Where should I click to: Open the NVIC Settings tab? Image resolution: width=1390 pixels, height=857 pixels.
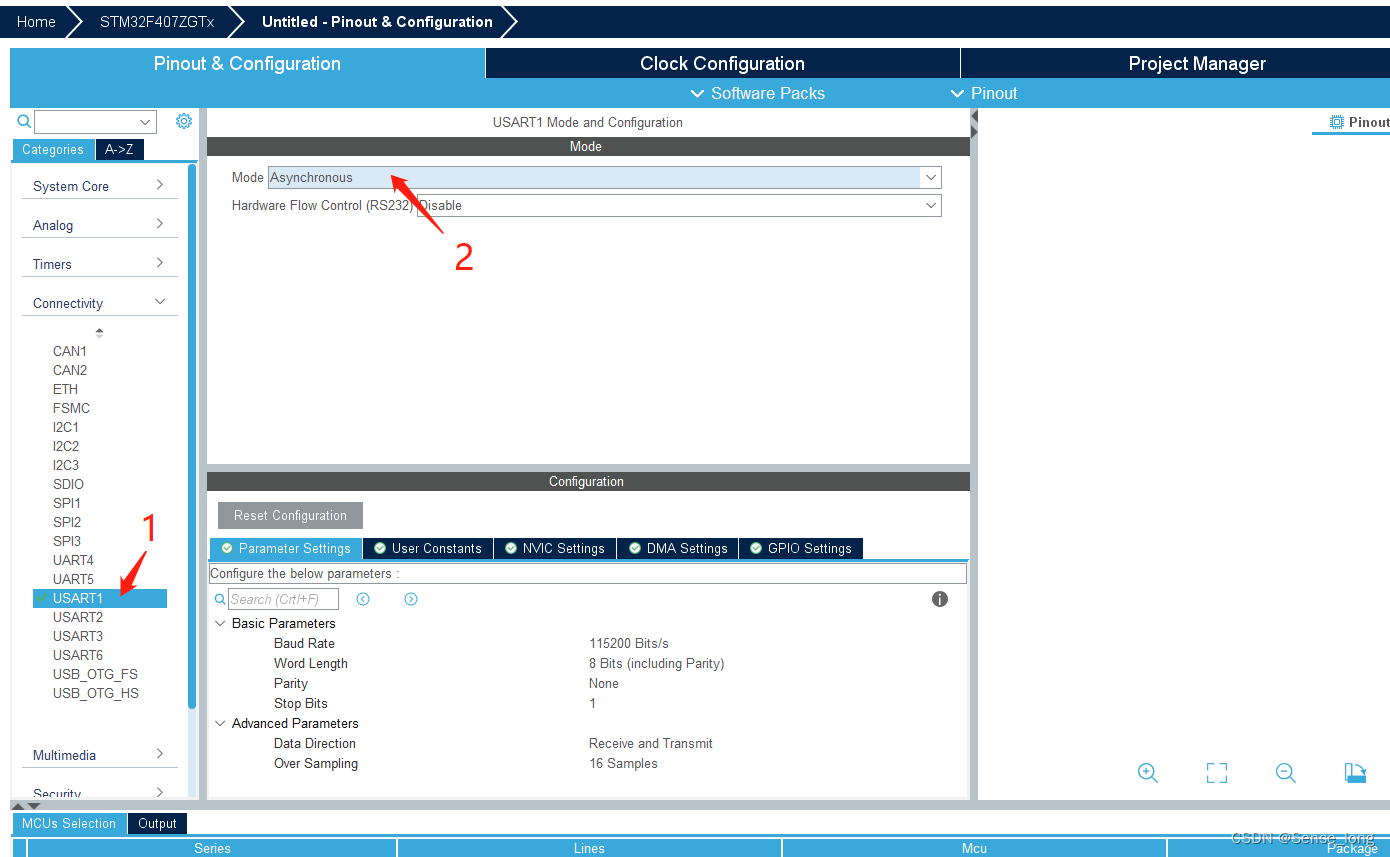tap(555, 548)
